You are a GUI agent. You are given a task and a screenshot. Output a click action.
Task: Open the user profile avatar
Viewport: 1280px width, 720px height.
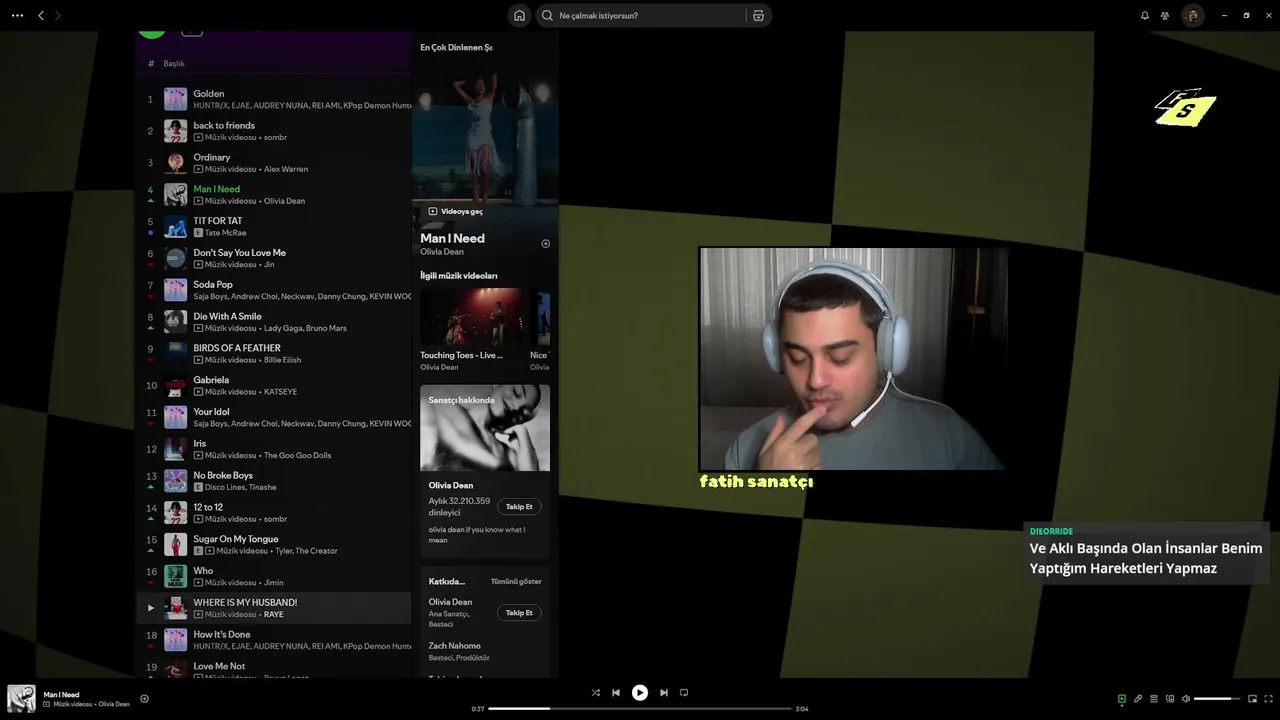(1192, 15)
